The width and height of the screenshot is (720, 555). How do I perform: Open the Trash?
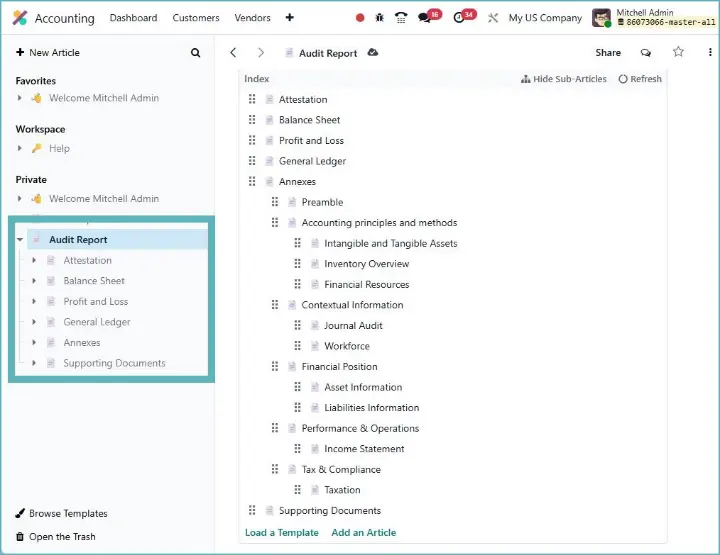tap(56, 536)
